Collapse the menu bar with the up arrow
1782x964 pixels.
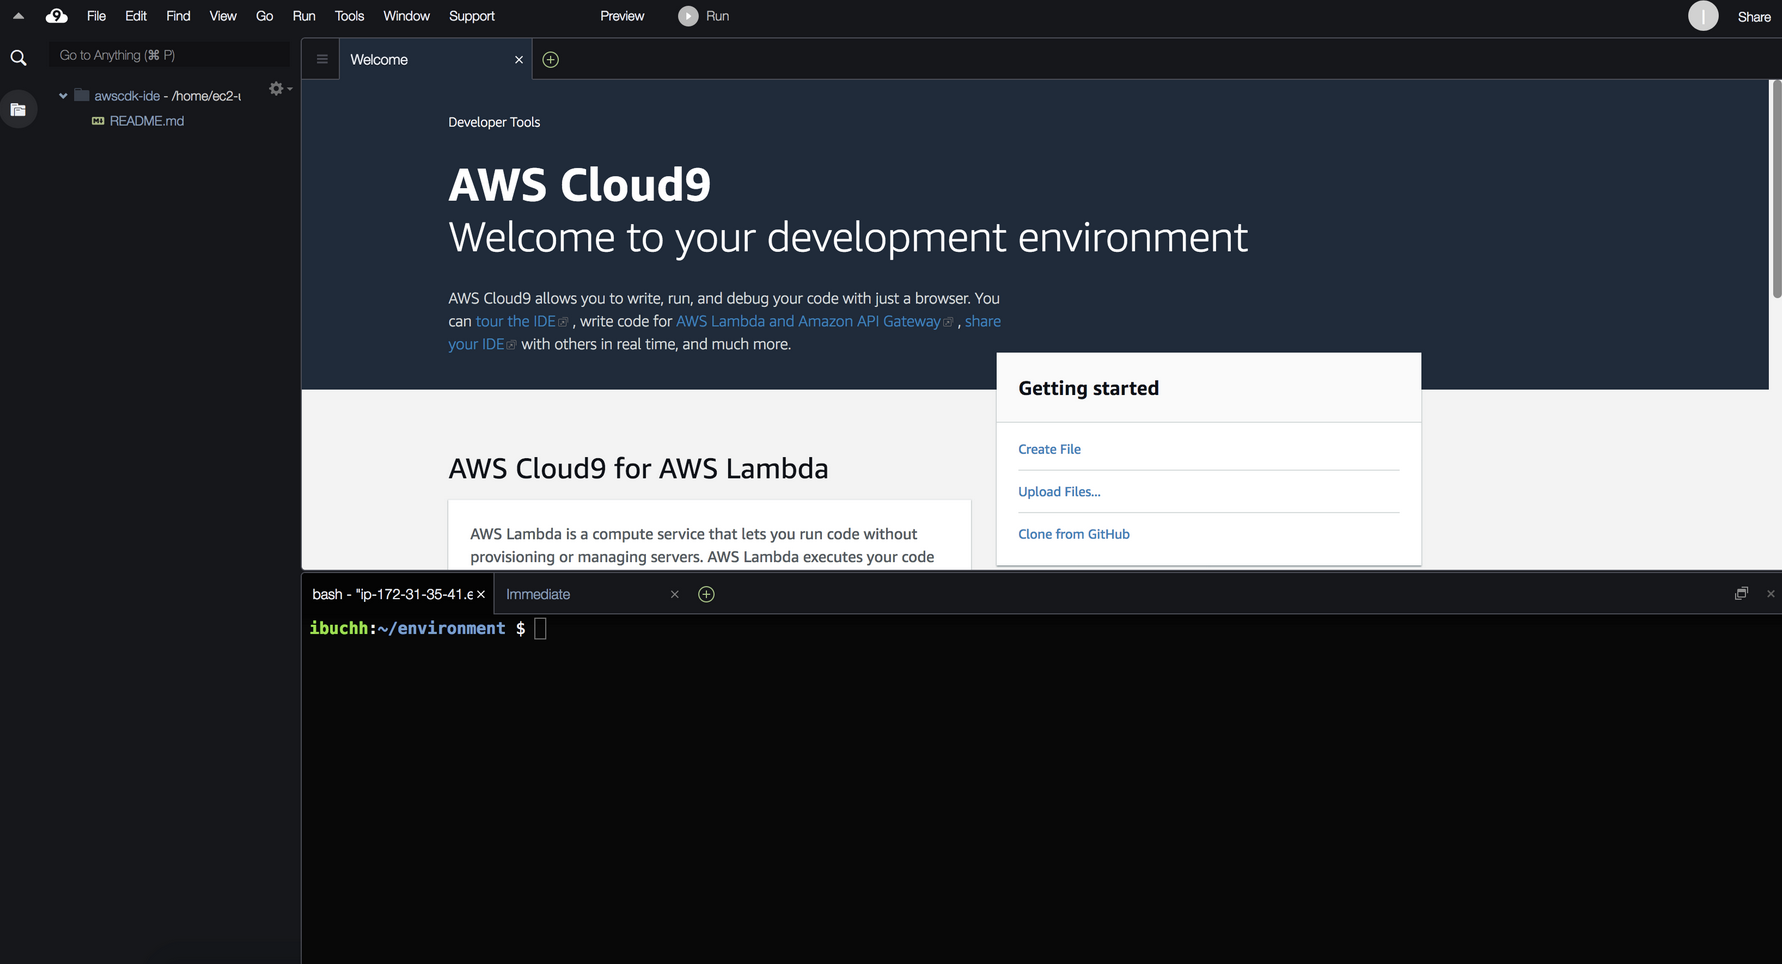point(18,16)
